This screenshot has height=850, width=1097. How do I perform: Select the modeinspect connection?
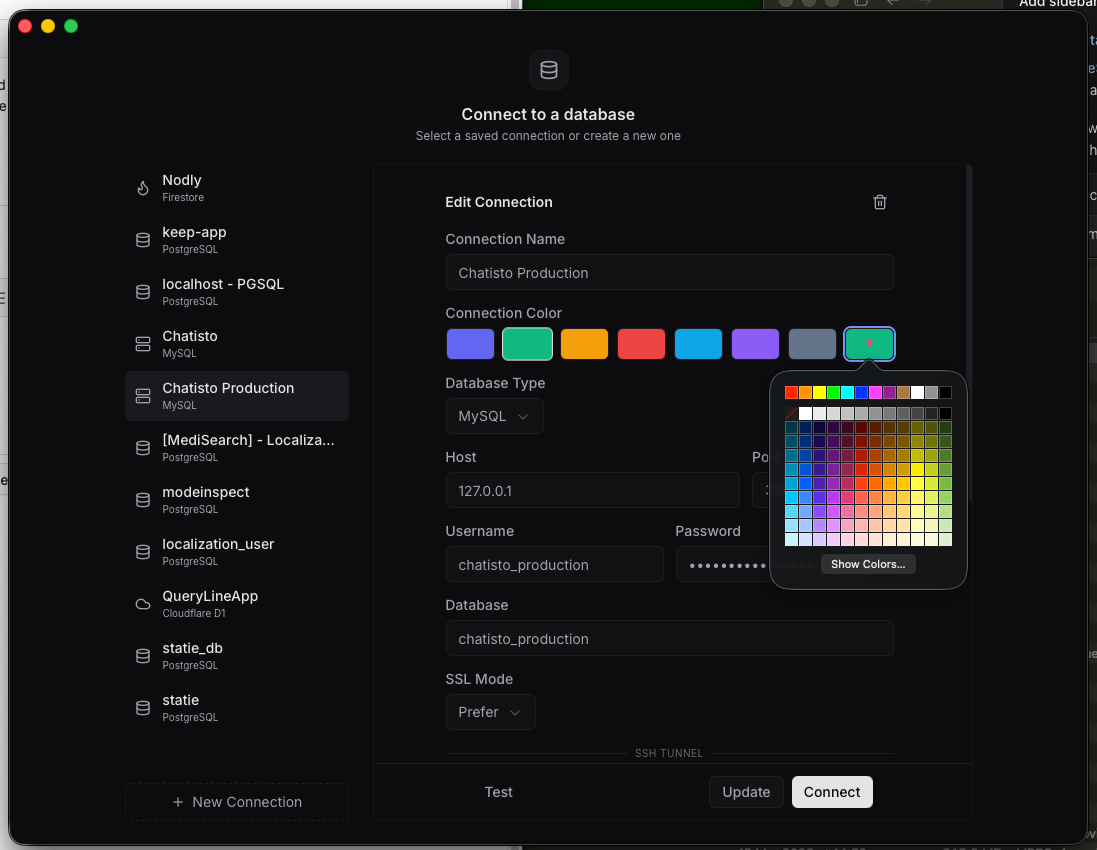[x=236, y=500]
